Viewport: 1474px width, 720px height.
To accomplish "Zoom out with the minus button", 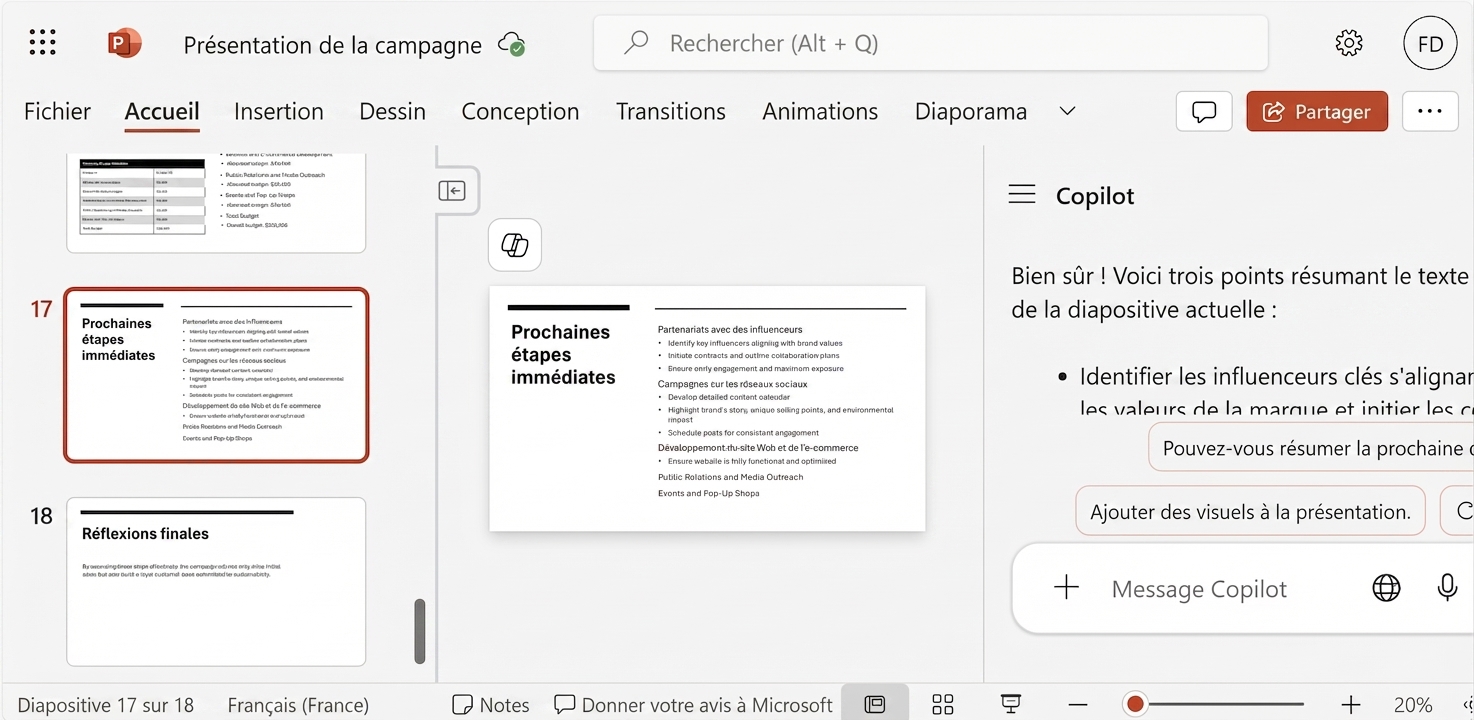I will point(1077,705).
